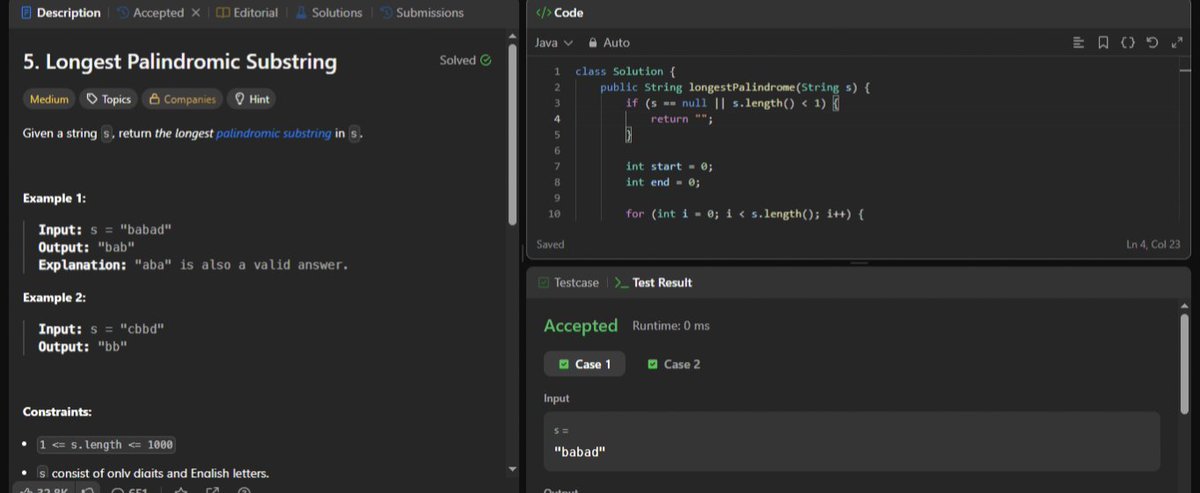This screenshot has width=1200, height=493.
Task: Open the Accepted submission tab
Action: point(150,13)
